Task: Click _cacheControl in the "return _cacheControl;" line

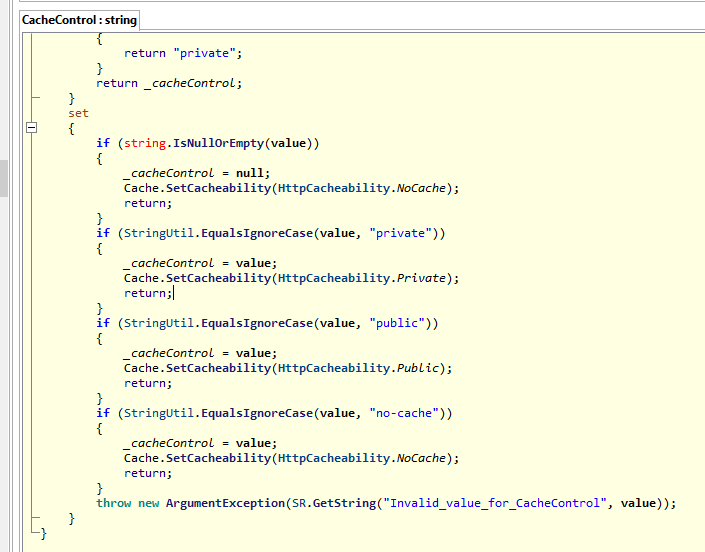Action: [x=190, y=83]
